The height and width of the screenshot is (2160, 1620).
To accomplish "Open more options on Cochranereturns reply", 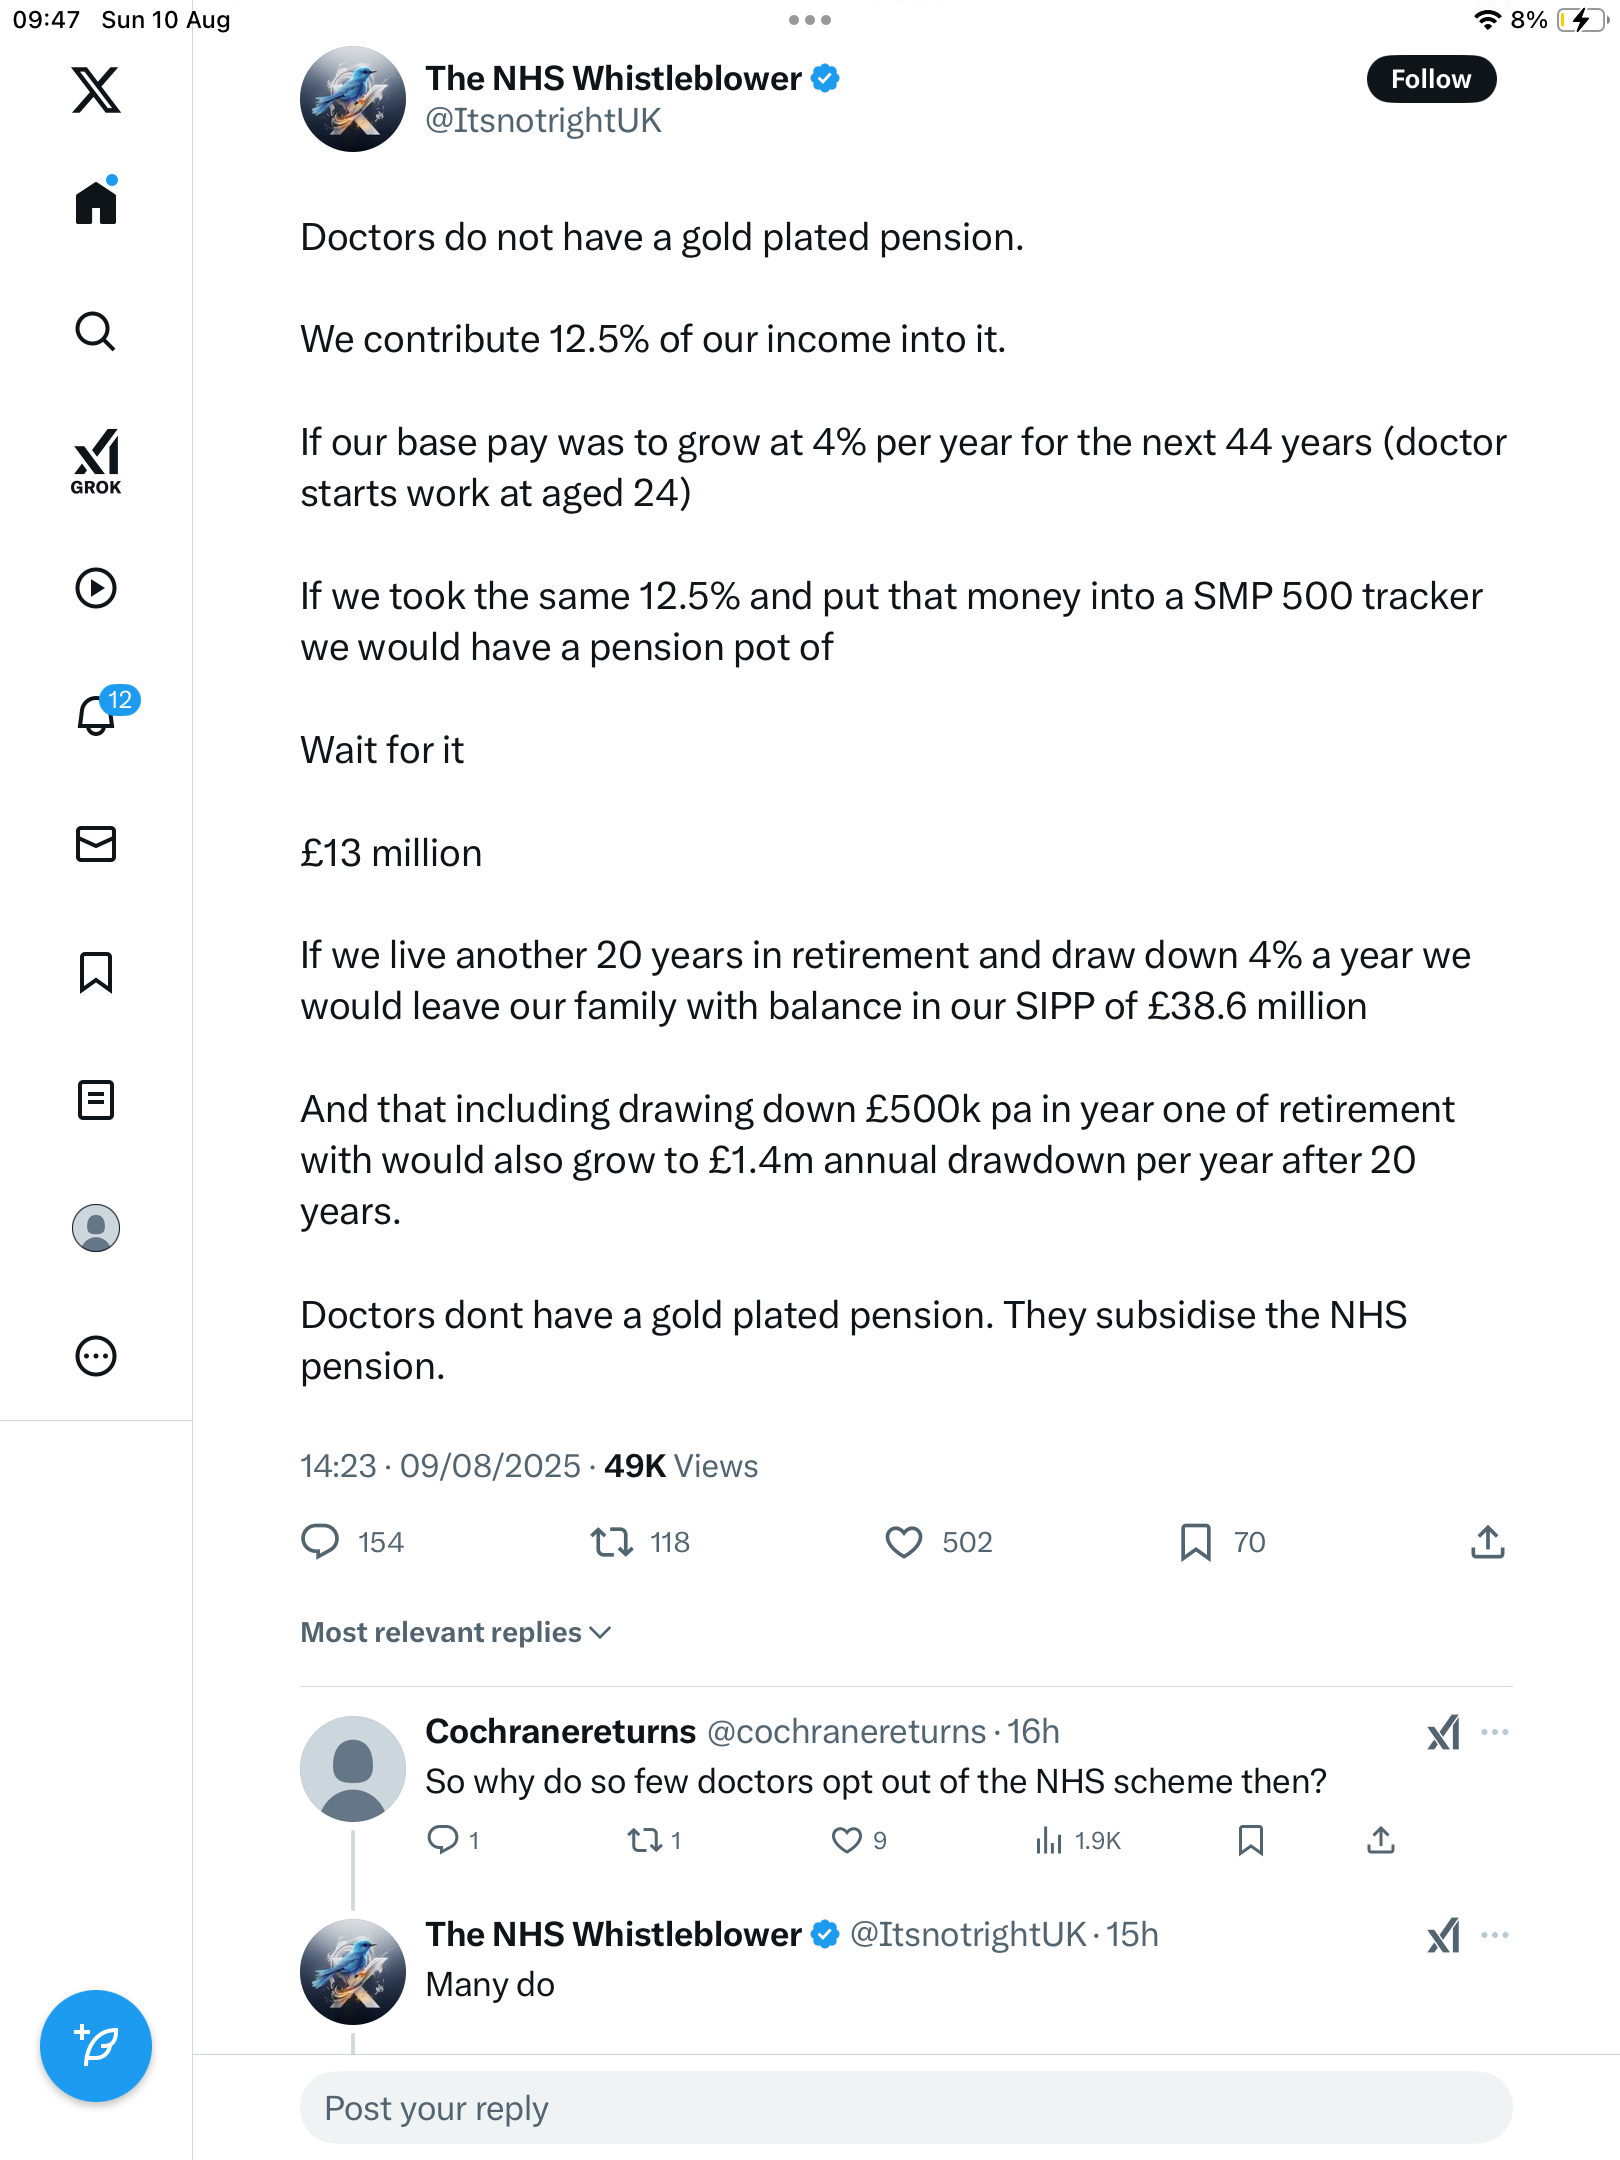I will (1495, 1732).
